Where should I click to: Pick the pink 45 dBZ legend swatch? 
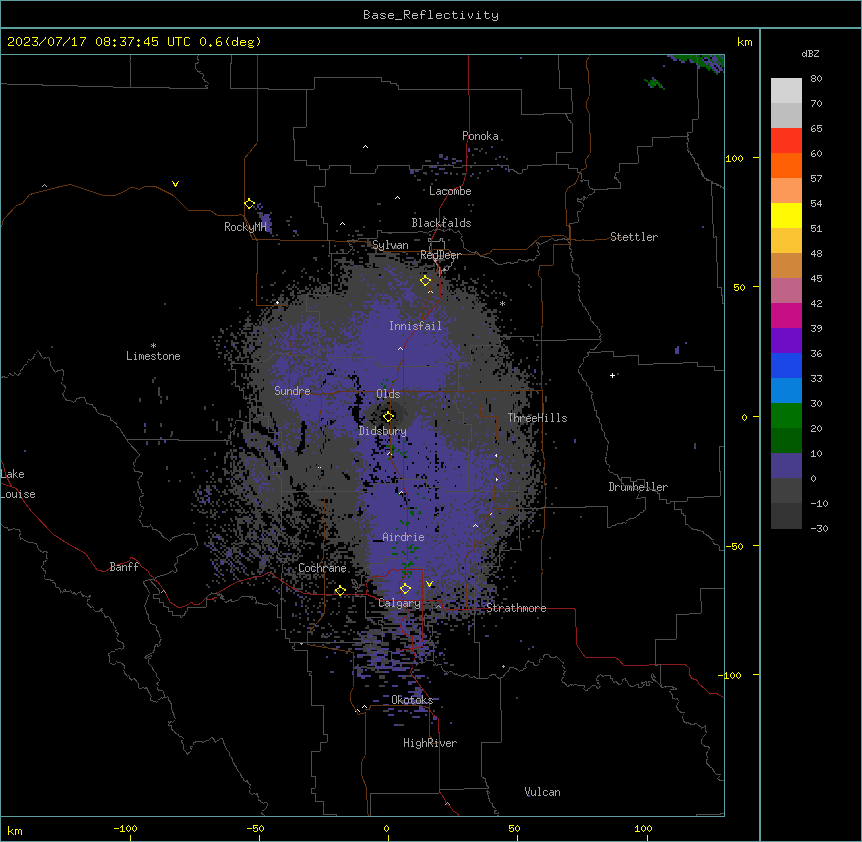786,290
